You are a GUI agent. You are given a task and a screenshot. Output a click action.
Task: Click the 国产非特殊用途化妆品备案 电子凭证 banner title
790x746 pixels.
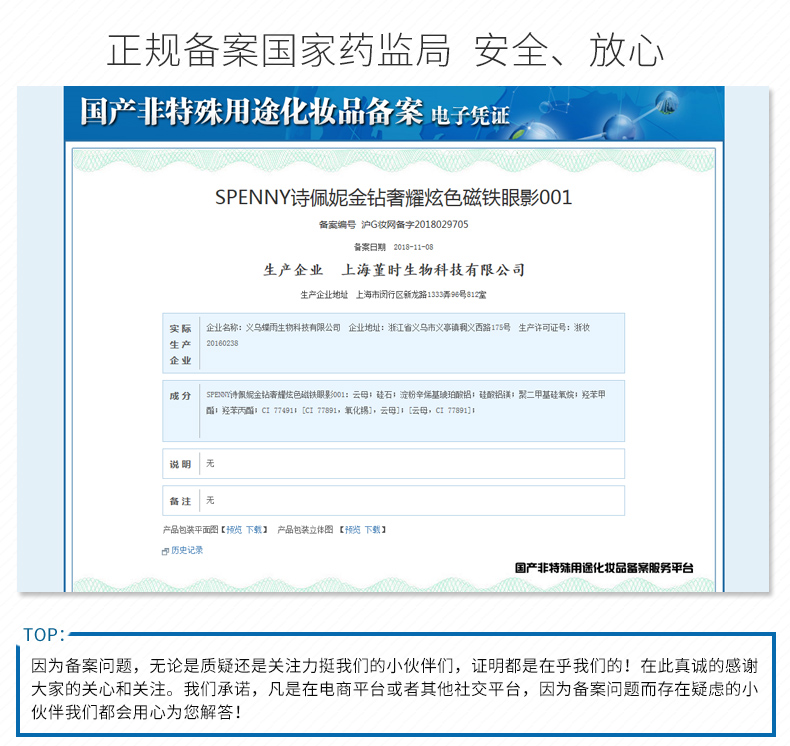coord(295,112)
